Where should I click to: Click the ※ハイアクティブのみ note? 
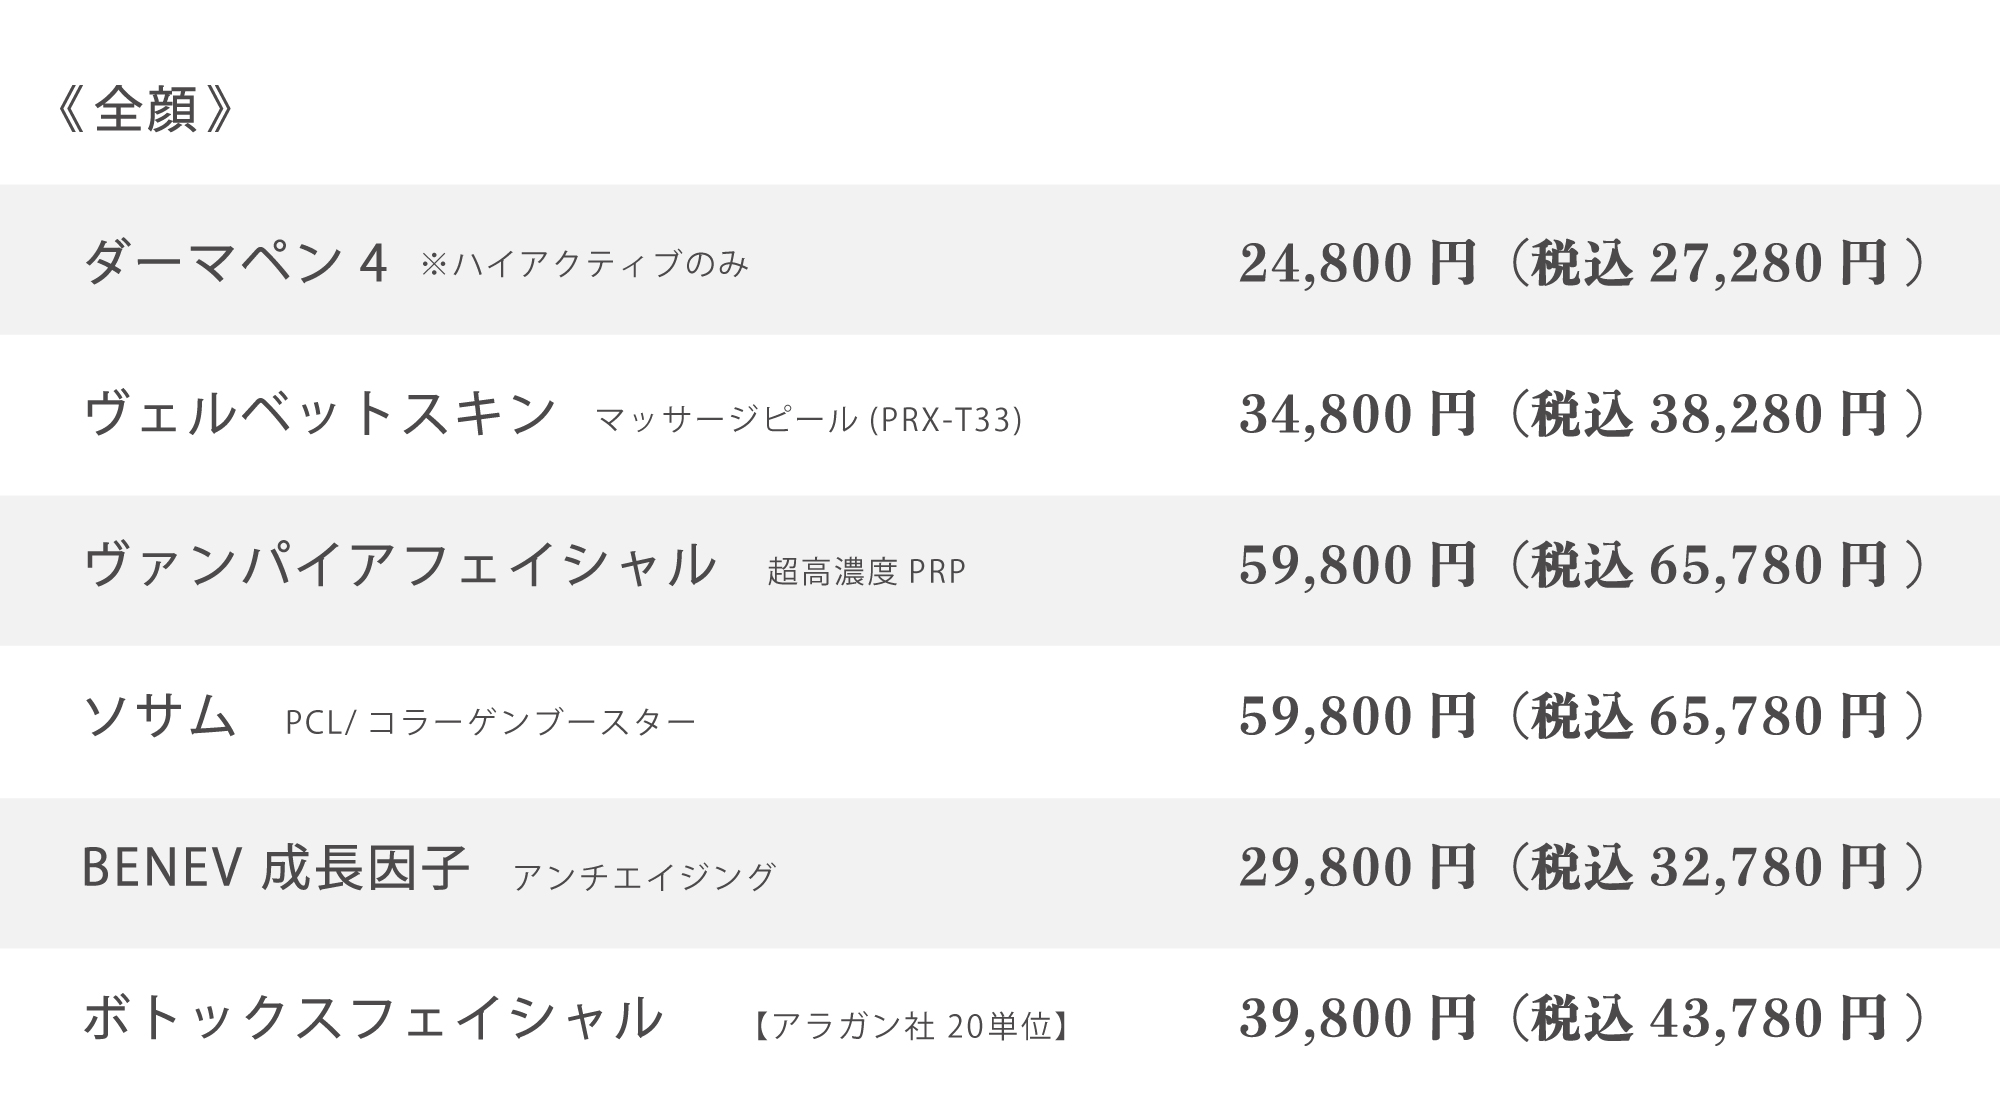(x=585, y=264)
